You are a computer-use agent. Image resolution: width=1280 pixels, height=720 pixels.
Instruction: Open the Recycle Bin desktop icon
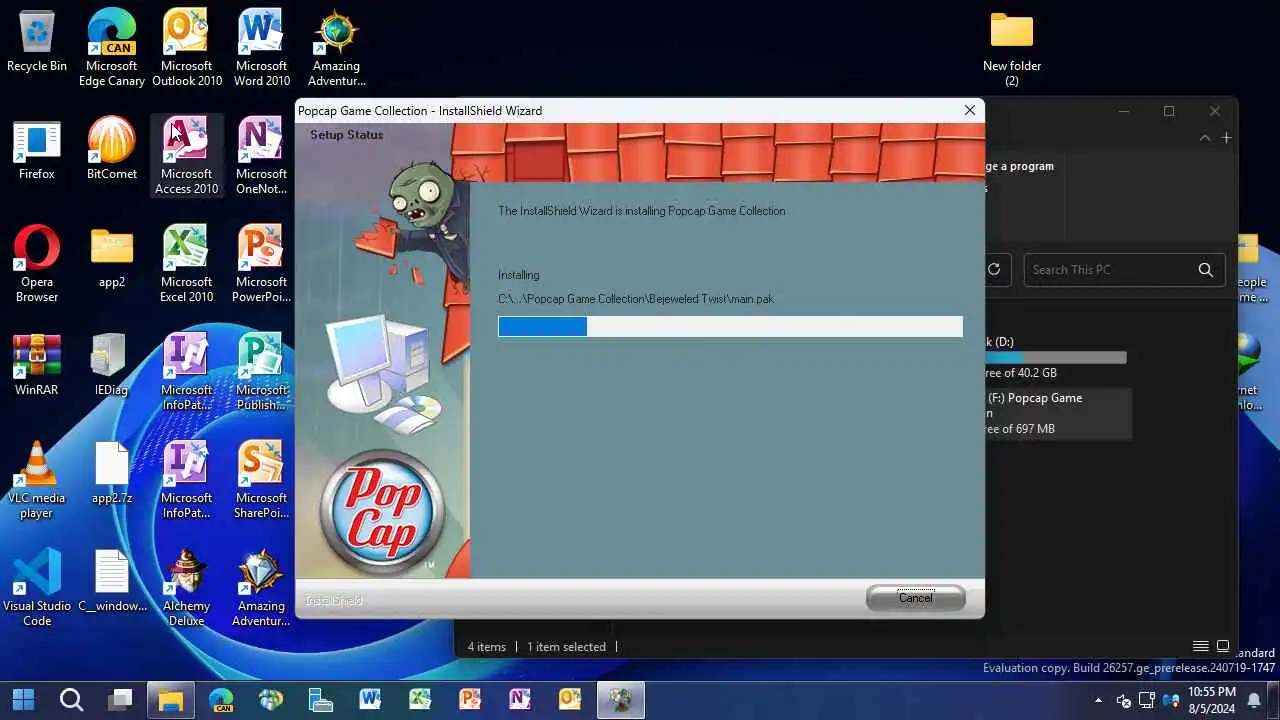point(37,42)
